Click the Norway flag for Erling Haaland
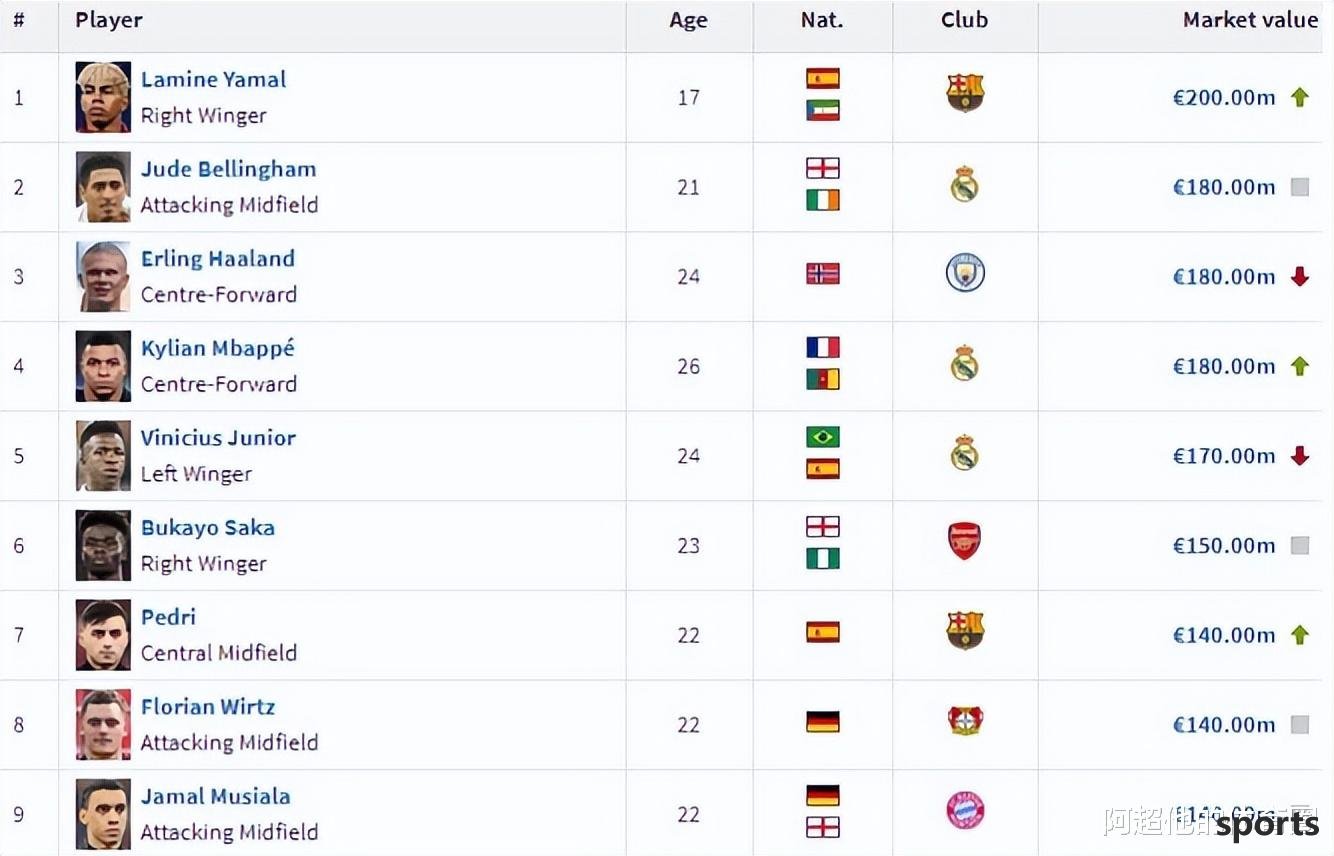 (823, 274)
